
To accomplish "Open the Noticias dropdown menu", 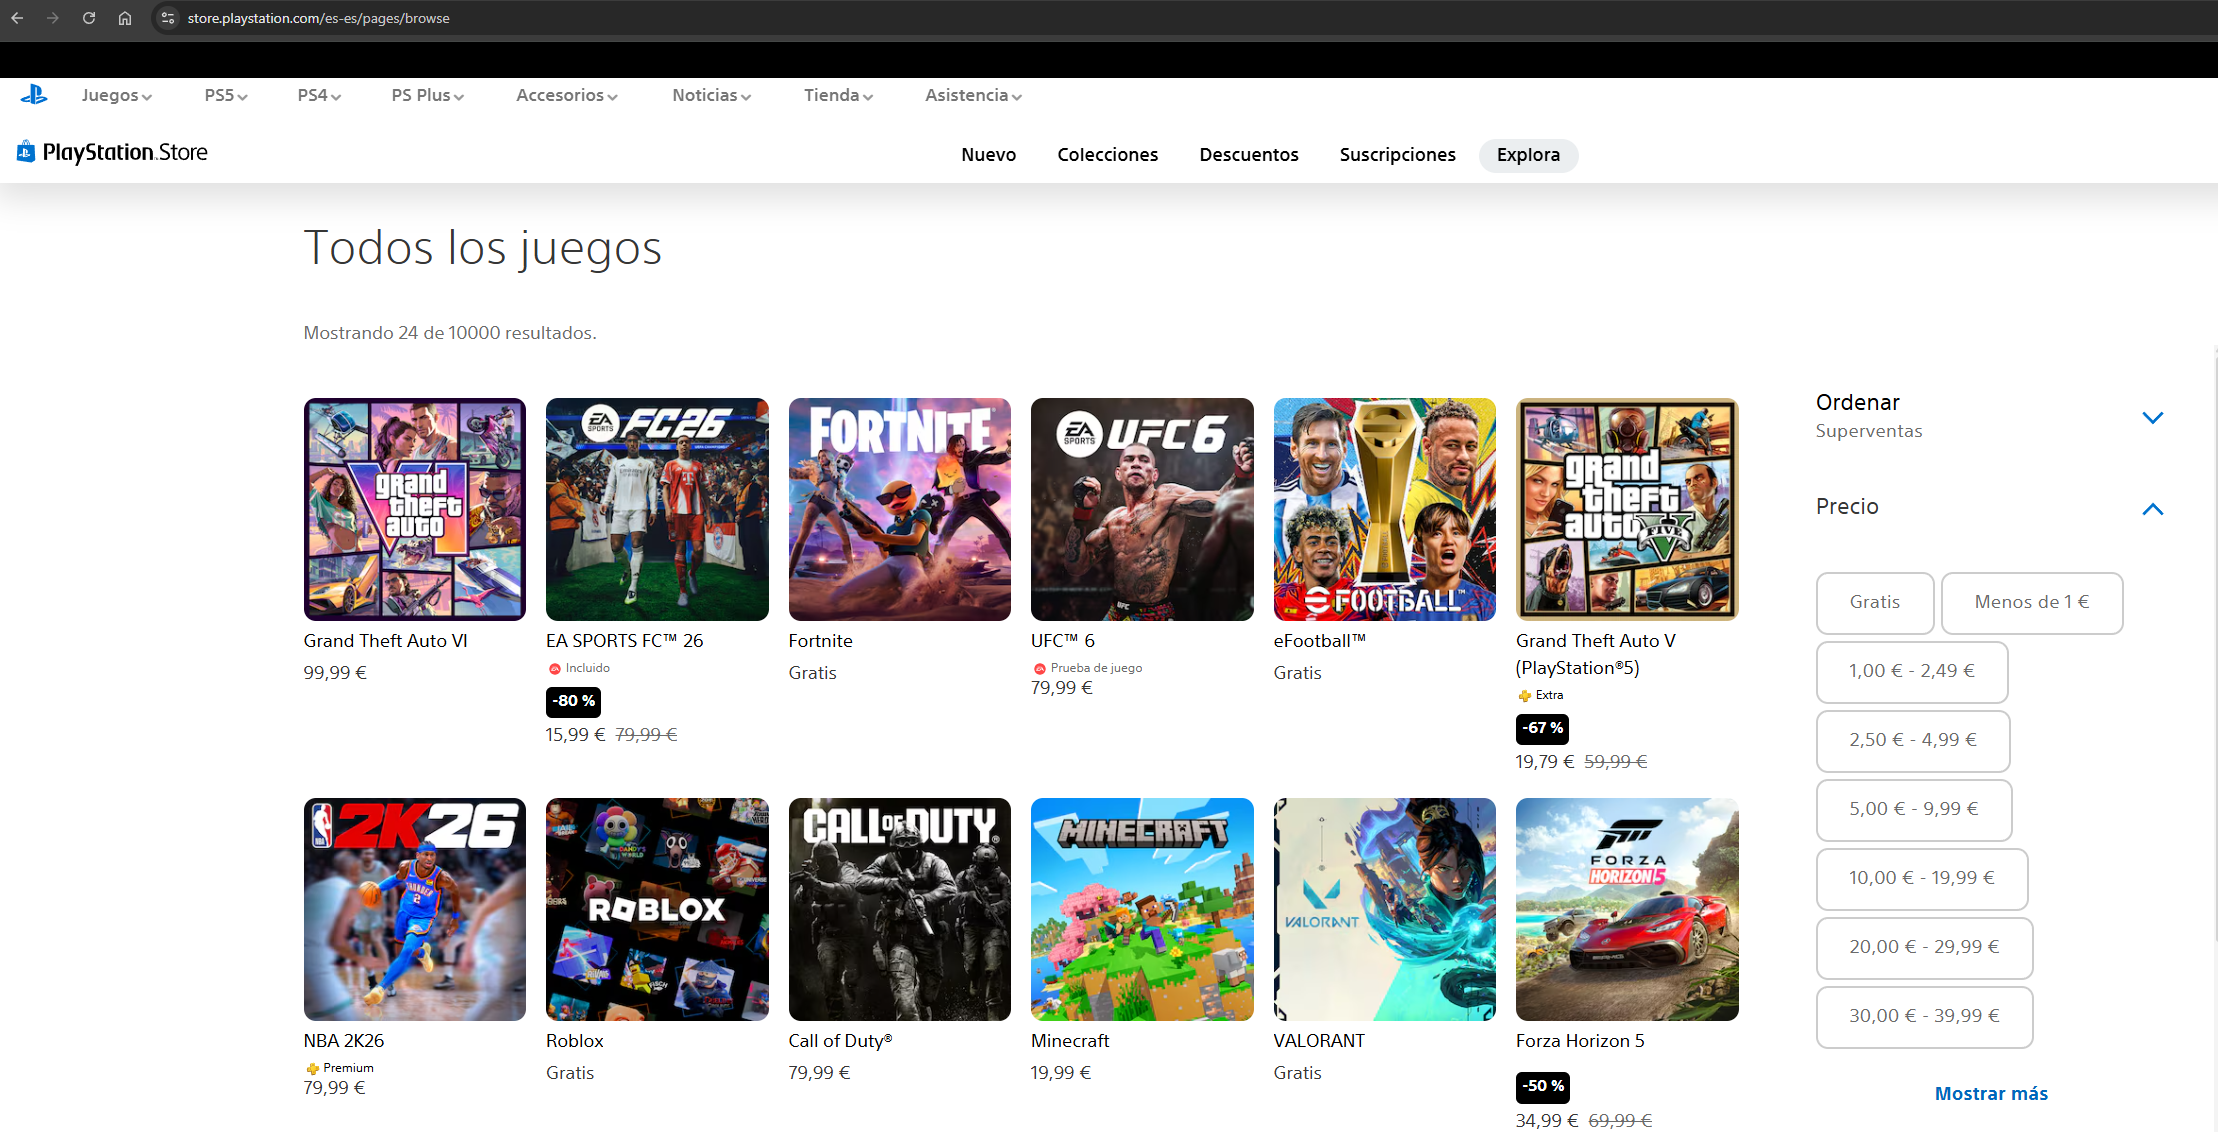I will [x=712, y=95].
